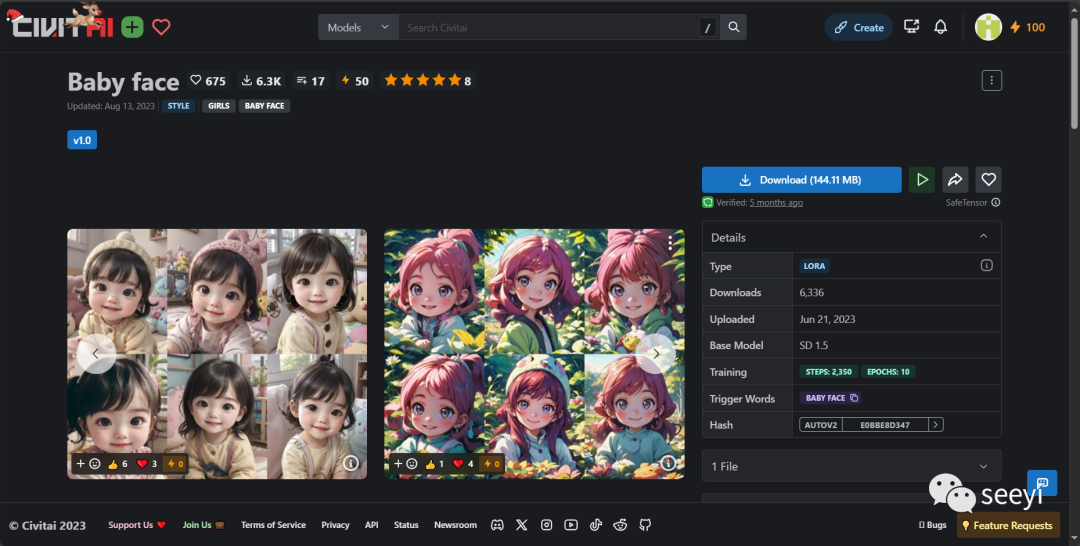Image resolution: width=1080 pixels, height=546 pixels.
Task: Open the five-star rating reviews
Action: point(427,81)
